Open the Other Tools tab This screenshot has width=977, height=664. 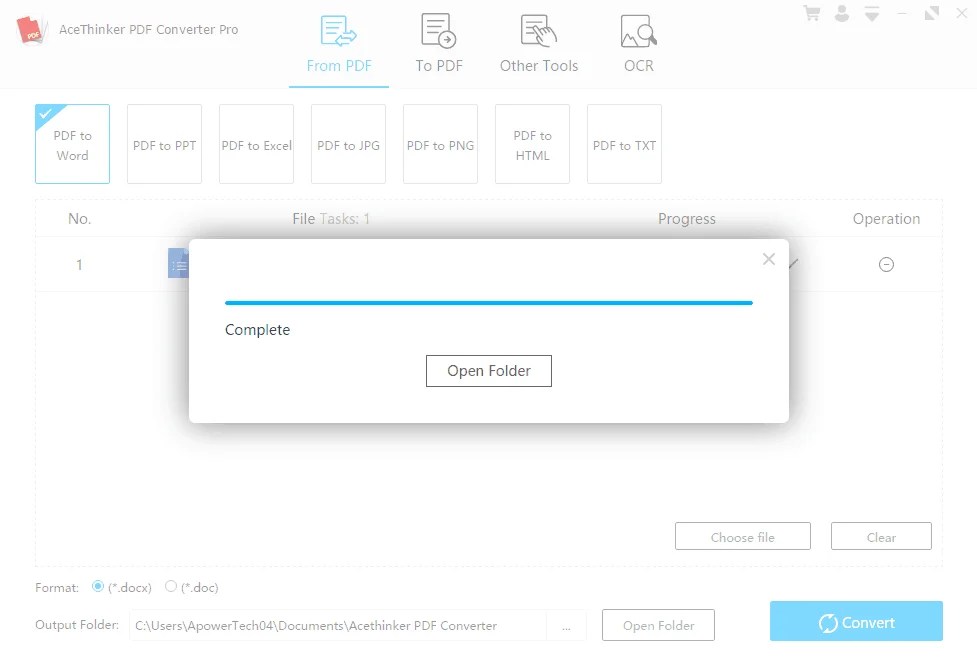539,44
